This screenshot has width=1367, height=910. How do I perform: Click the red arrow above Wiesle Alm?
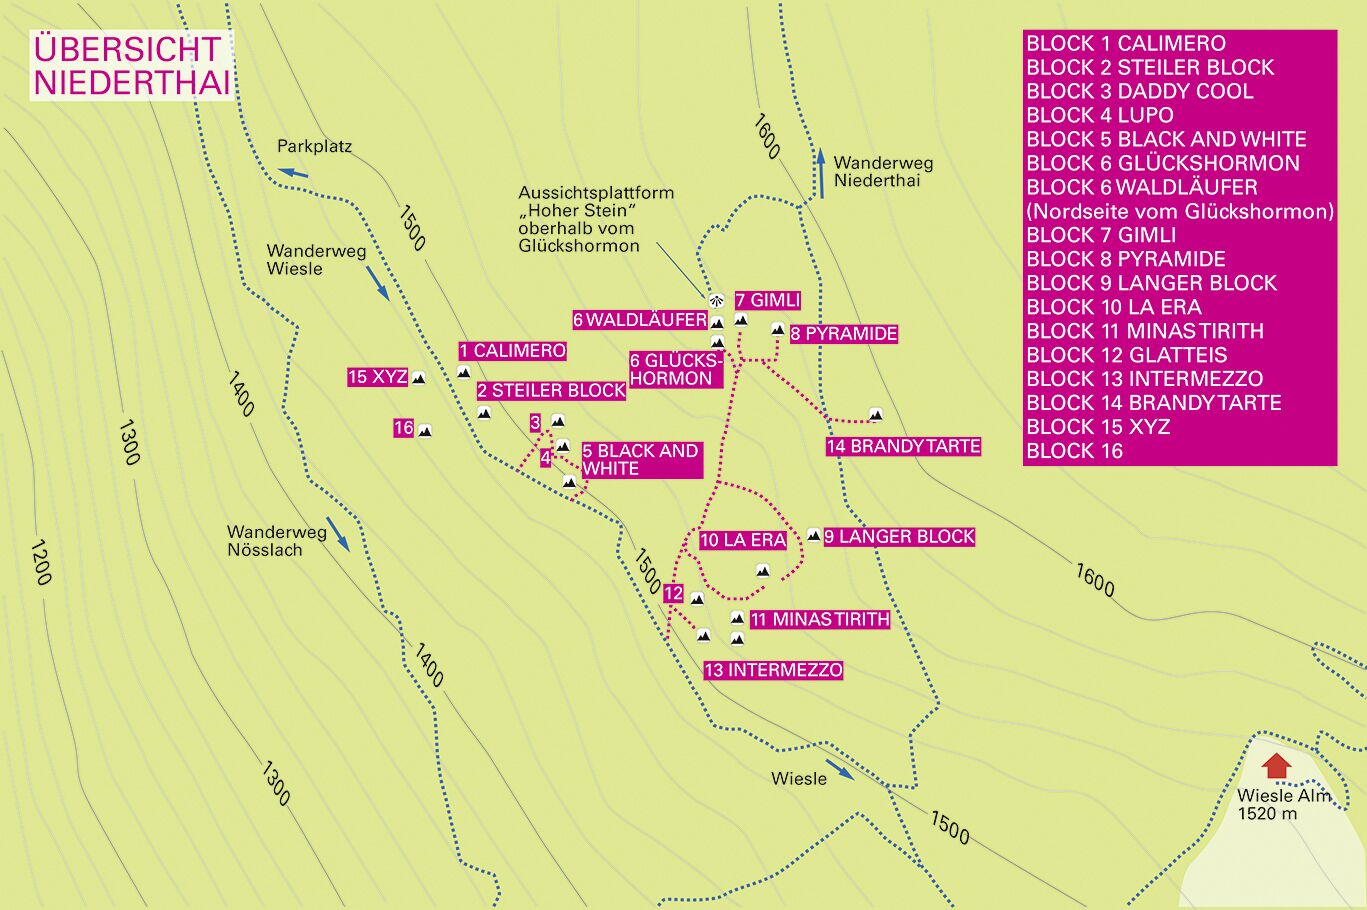pos(1276,766)
